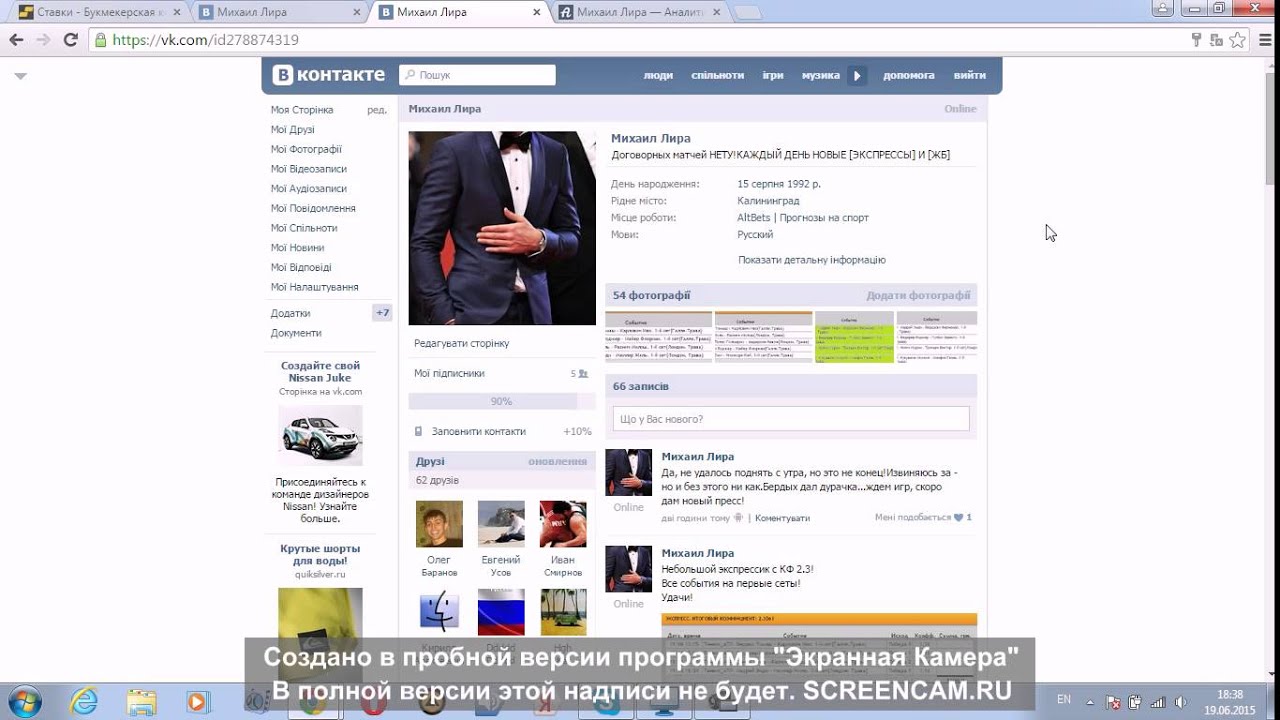Open the Russian flag friend avatar

[501, 612]
